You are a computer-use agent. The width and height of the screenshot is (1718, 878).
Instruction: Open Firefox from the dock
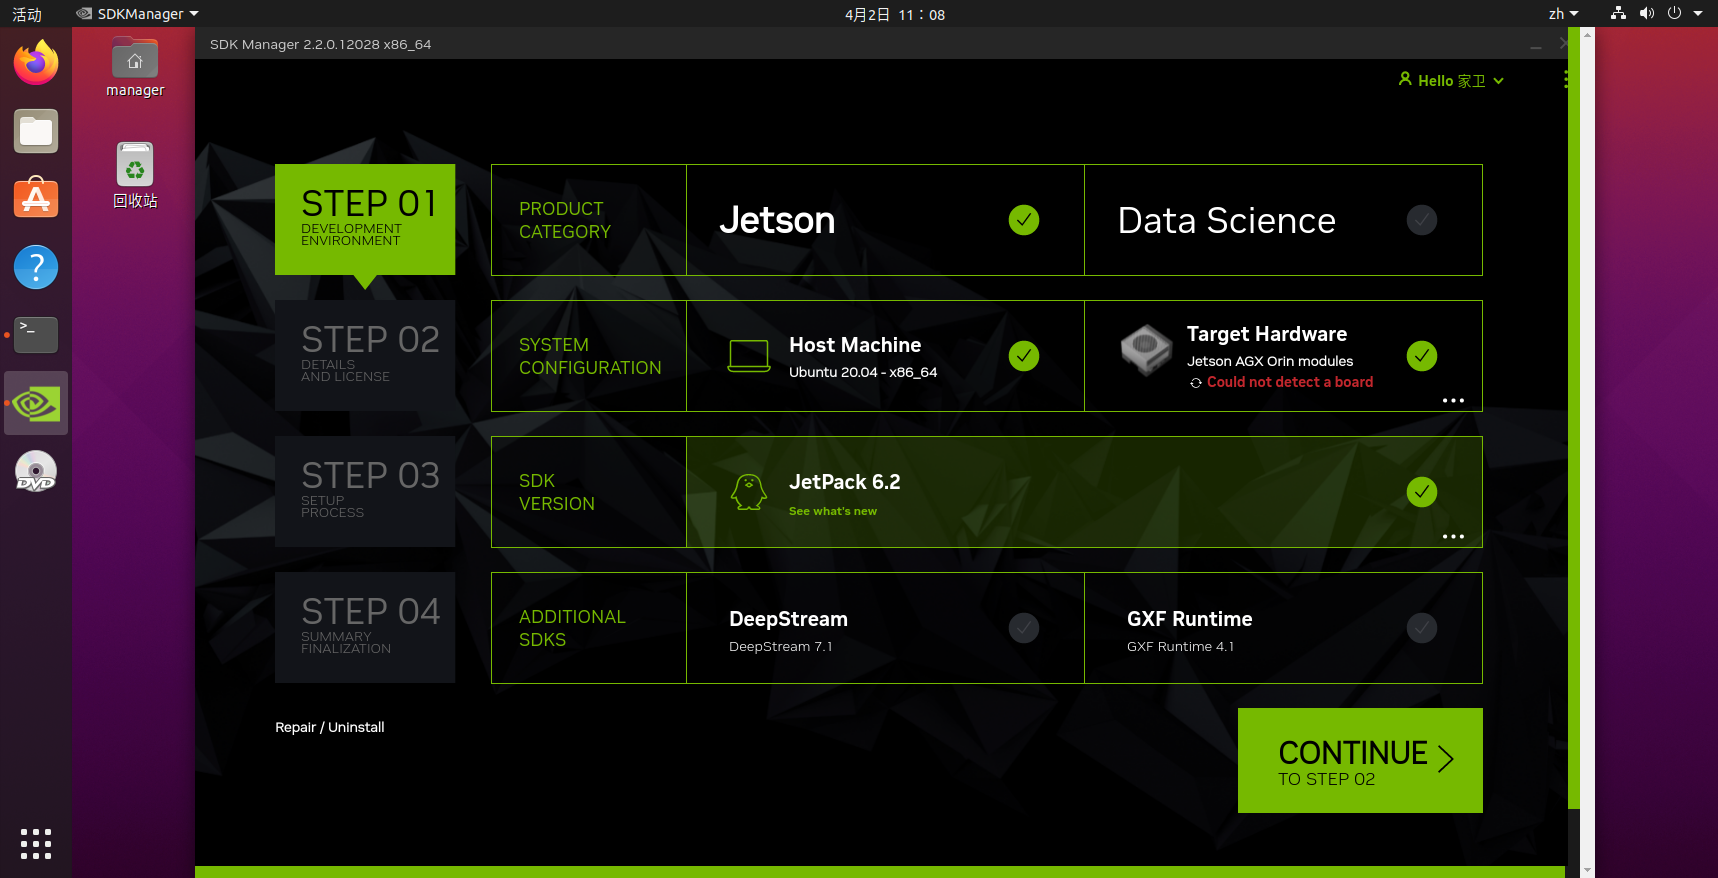click(36, 63)
